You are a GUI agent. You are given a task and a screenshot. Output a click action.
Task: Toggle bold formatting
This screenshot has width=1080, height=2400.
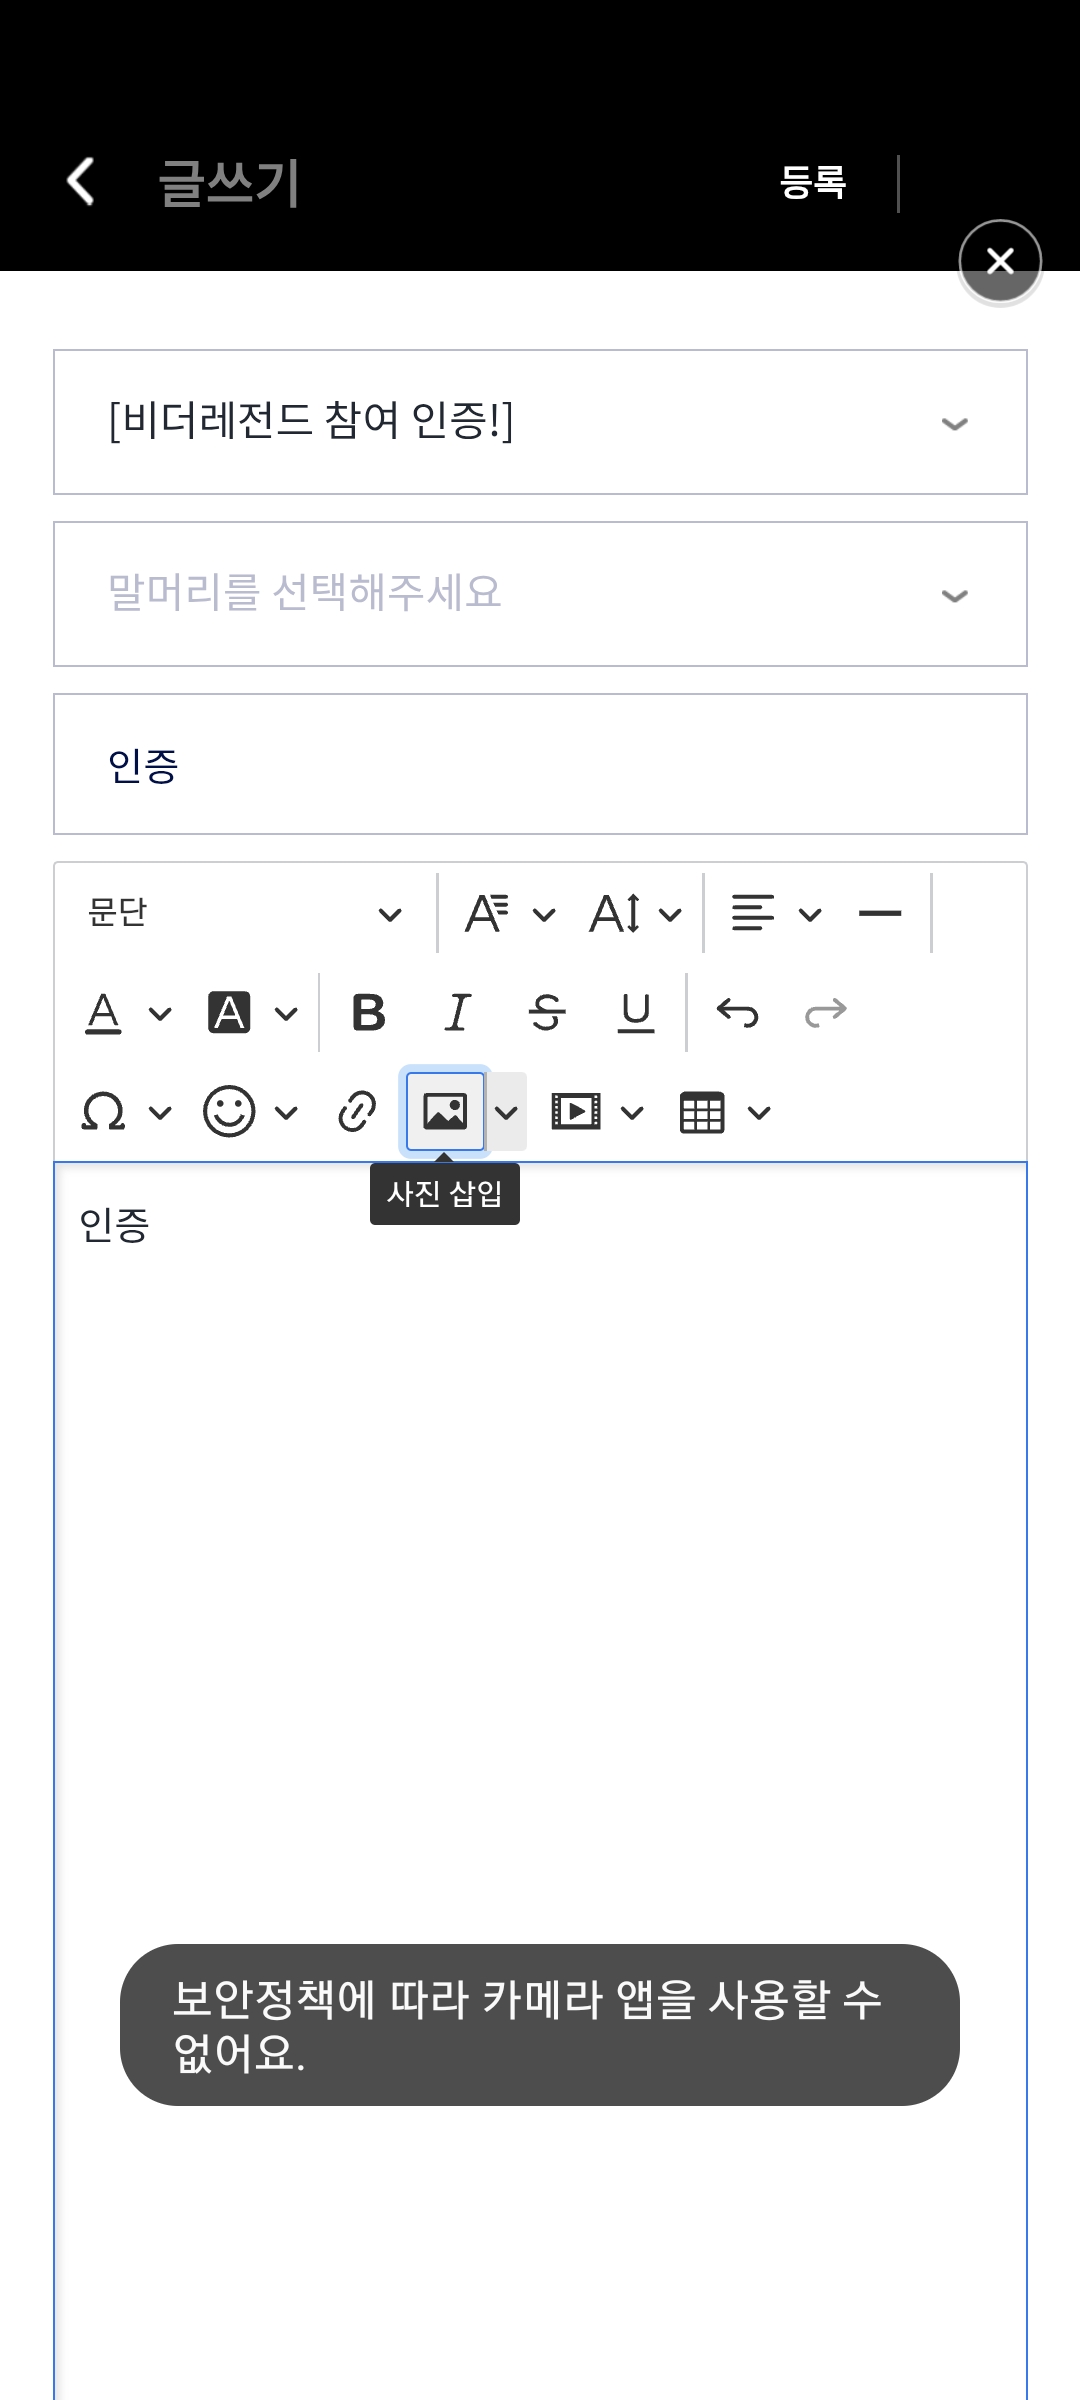pos(369,1013)
